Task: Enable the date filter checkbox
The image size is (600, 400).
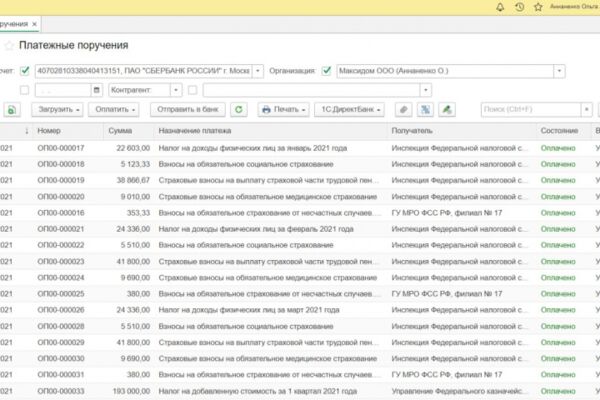Action: click(x=24, y=90)
